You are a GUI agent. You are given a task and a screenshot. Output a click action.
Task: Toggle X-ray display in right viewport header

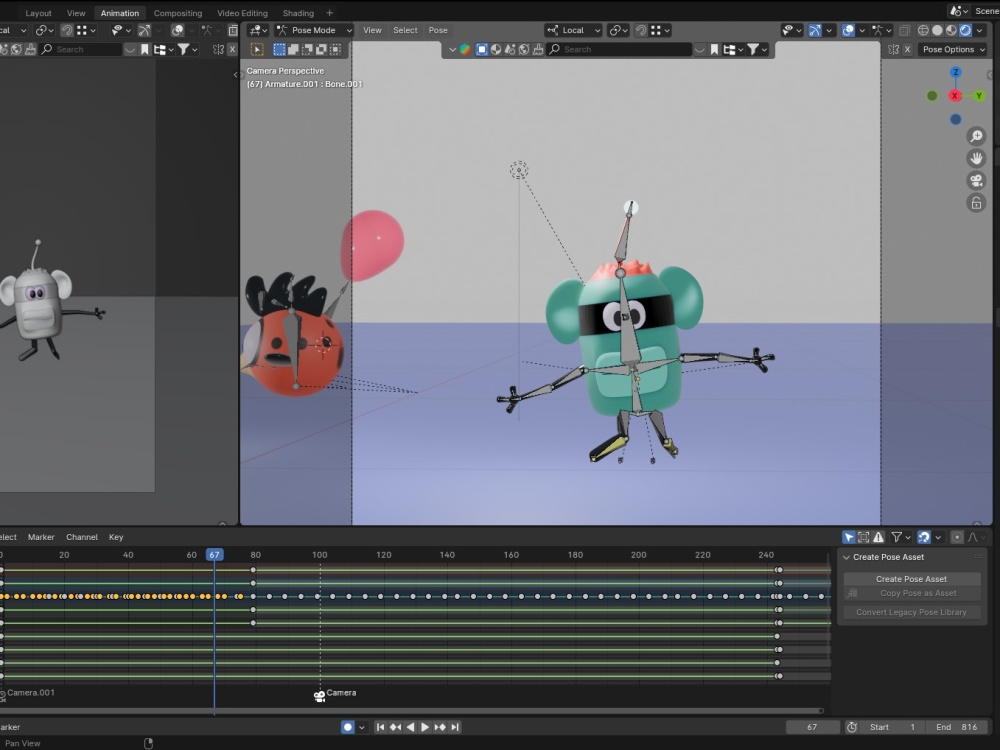click(904, 30)
